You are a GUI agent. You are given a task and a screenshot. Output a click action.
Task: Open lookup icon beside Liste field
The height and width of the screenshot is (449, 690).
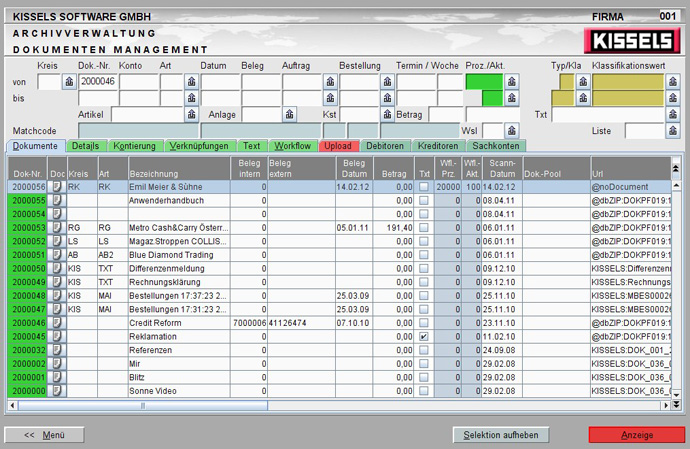(x=673, y=131)
